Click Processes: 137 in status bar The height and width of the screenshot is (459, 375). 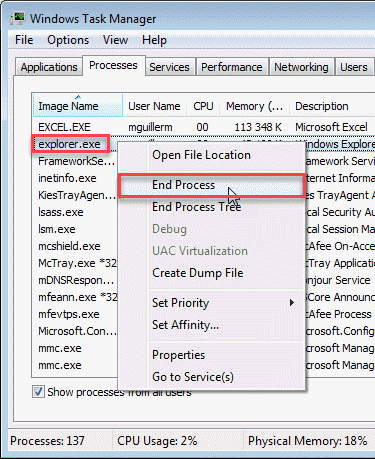[47, 441]
